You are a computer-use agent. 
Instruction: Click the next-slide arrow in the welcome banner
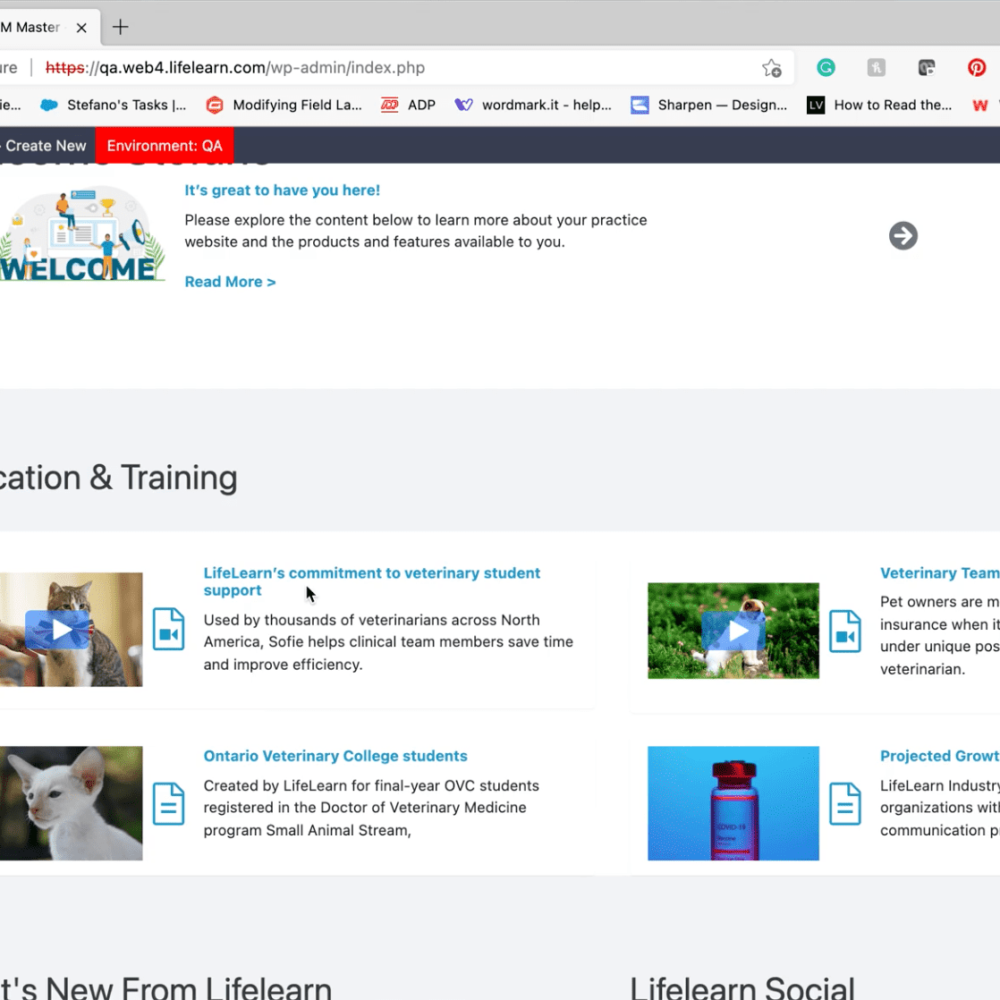click(903, 236)
